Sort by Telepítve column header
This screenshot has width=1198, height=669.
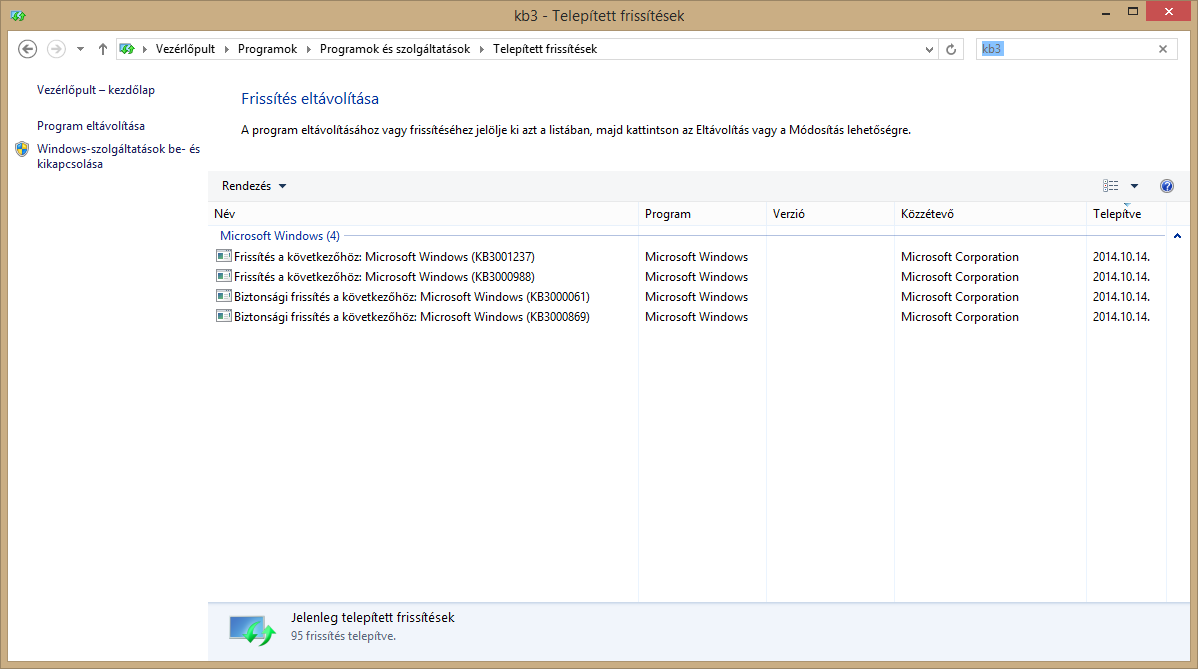point(1126,214)
